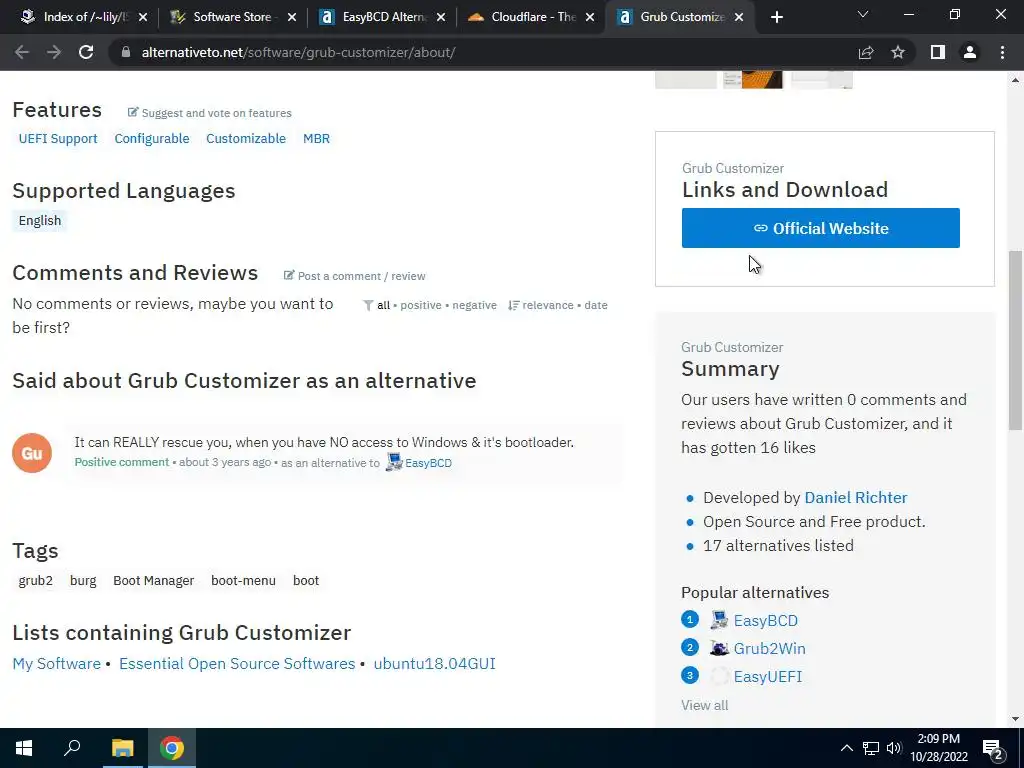Bookmark this page with star icon

[898, 52]
